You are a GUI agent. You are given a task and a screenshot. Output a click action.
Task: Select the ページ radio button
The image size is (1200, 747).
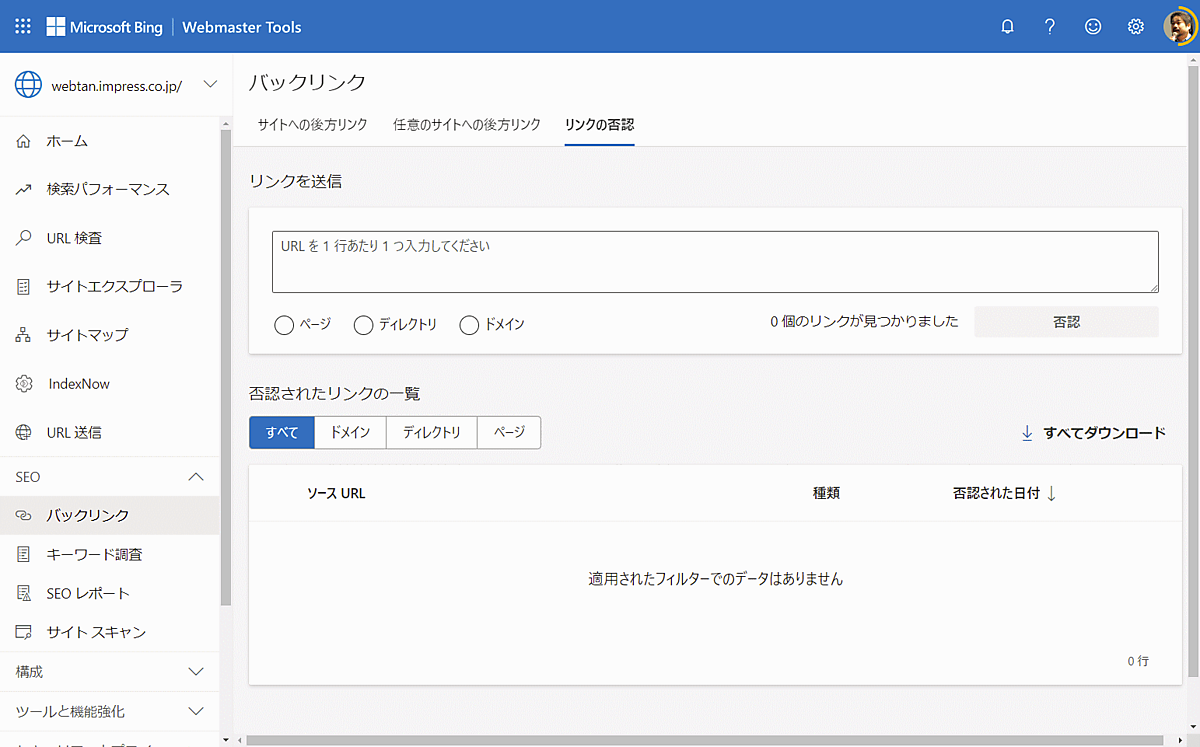(x=284, y=325)
